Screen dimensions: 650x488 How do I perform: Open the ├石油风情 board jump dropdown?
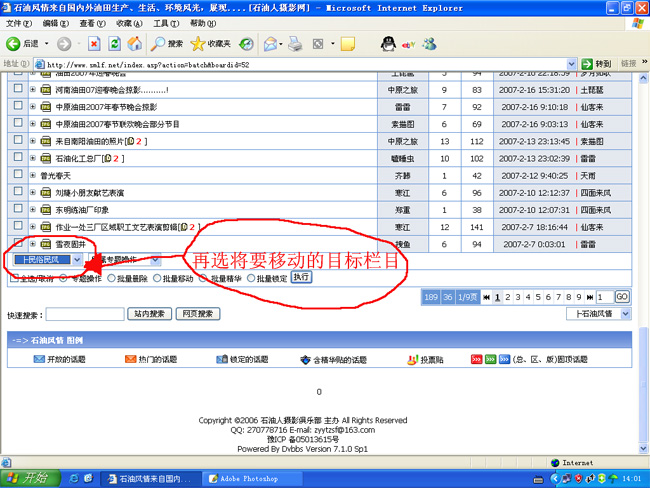point(598,314)
